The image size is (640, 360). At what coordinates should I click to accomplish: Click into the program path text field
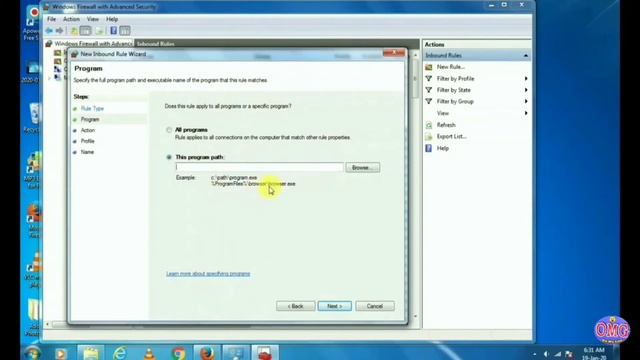point(260,167)
